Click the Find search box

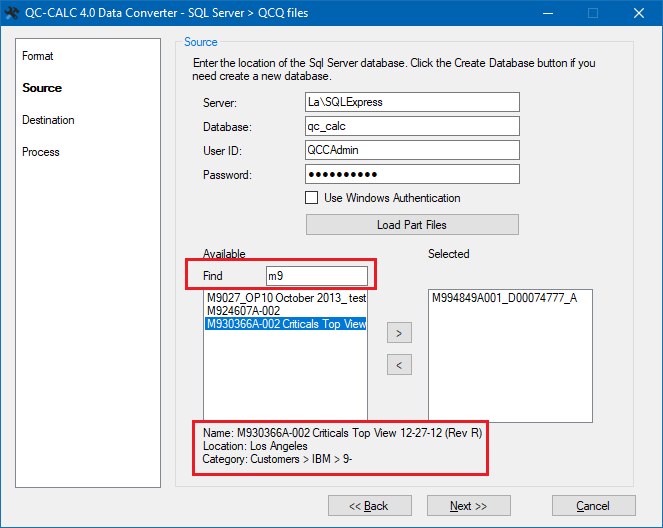point(316,276)
